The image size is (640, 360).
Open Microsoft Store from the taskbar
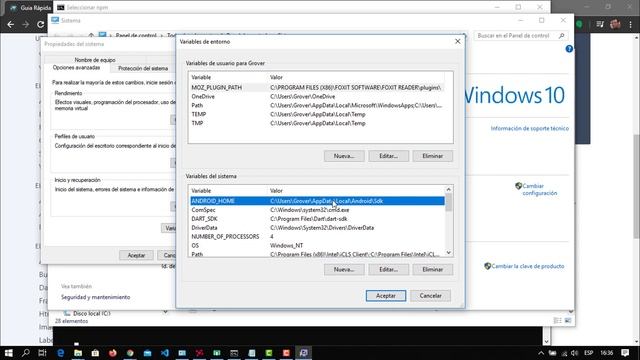pos(95,353)
